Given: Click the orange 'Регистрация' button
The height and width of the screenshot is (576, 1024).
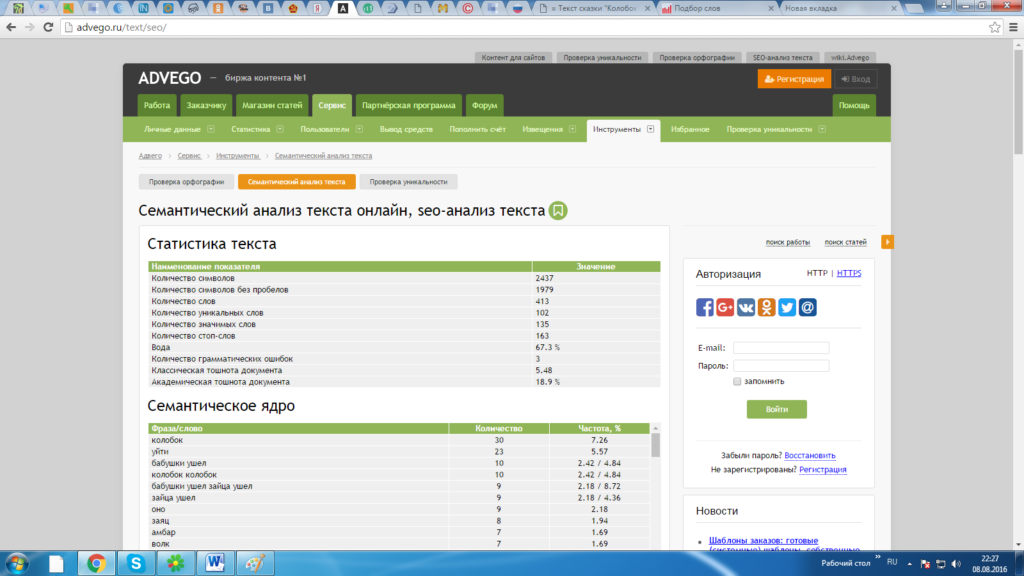Looking at the screenshot, I should point(794,79).
